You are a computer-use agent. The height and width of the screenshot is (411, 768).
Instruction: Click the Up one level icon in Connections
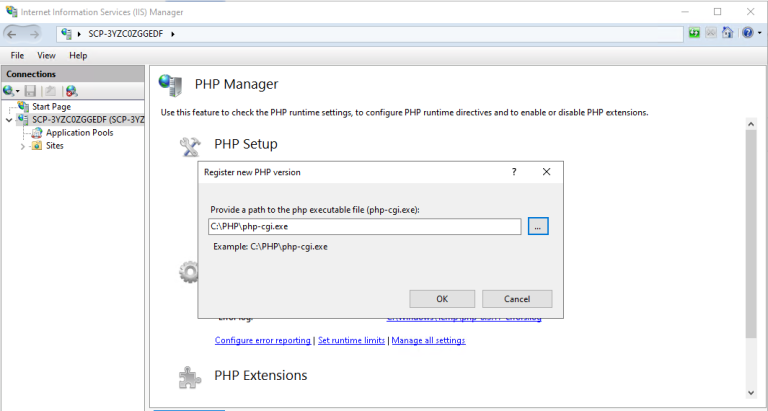50,91
